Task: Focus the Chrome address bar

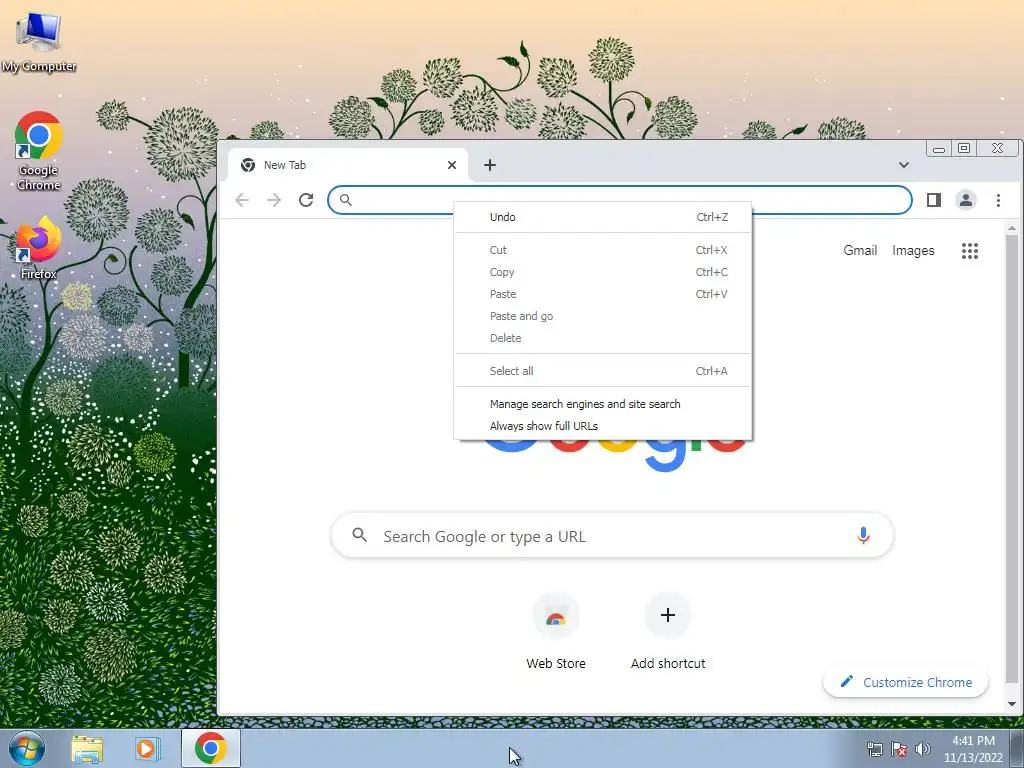Action: pyautogui.click(x=619, y=200)
